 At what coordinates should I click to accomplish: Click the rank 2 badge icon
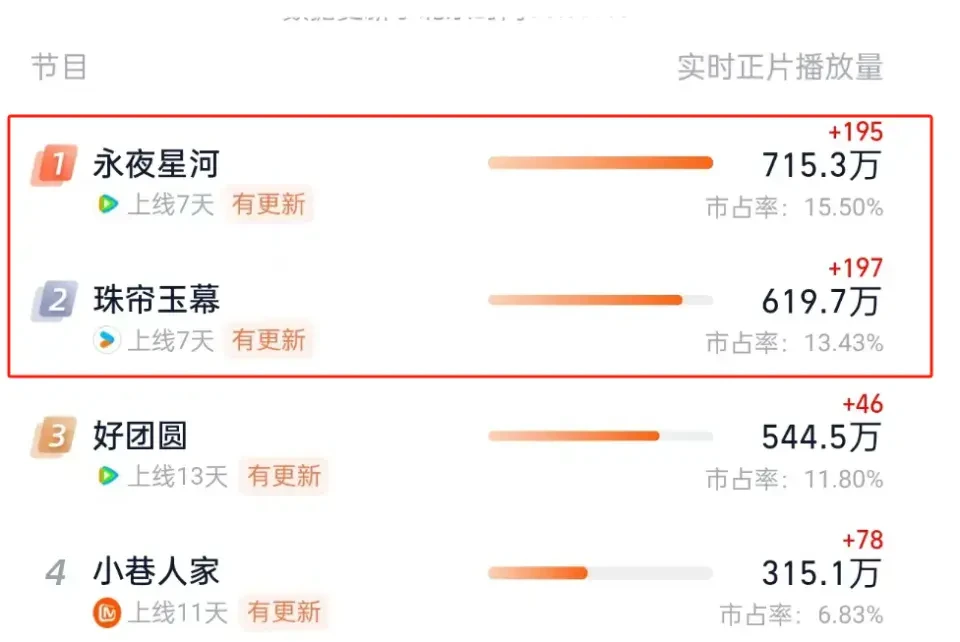click(54, 300)
